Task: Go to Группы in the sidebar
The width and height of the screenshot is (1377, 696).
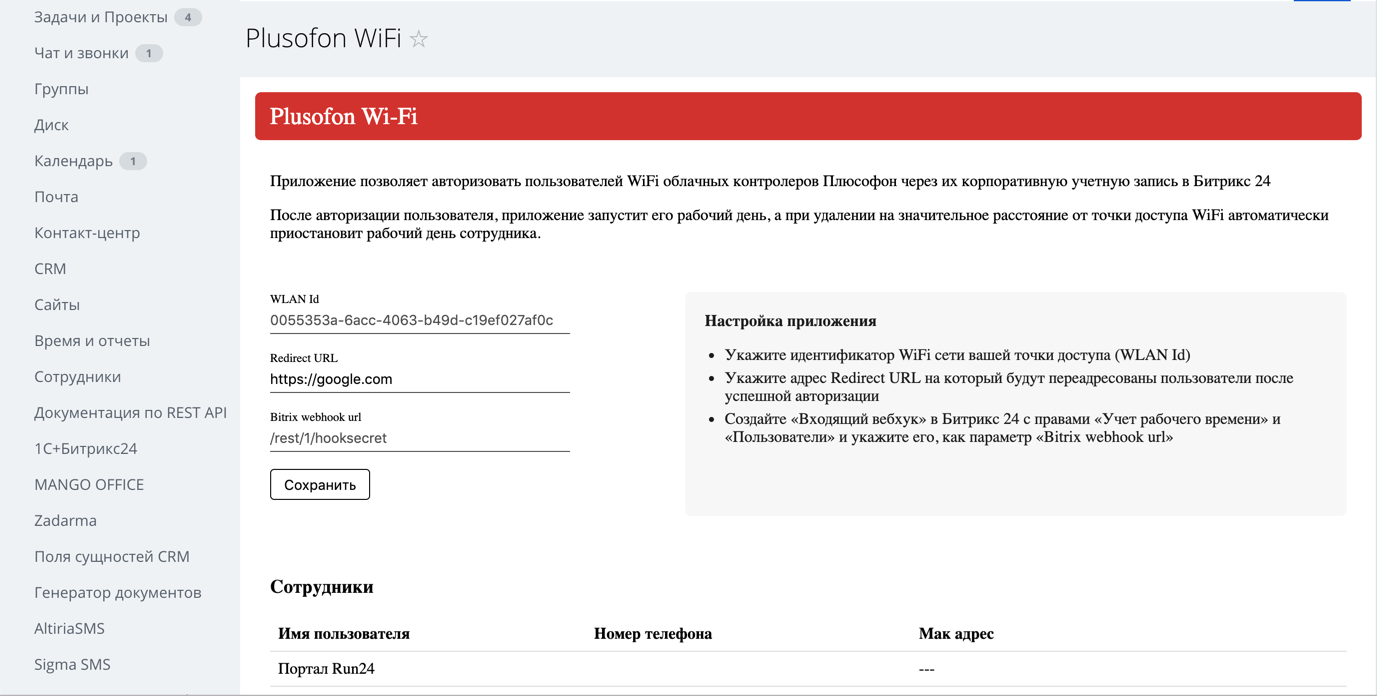Action: click(61, 89)
